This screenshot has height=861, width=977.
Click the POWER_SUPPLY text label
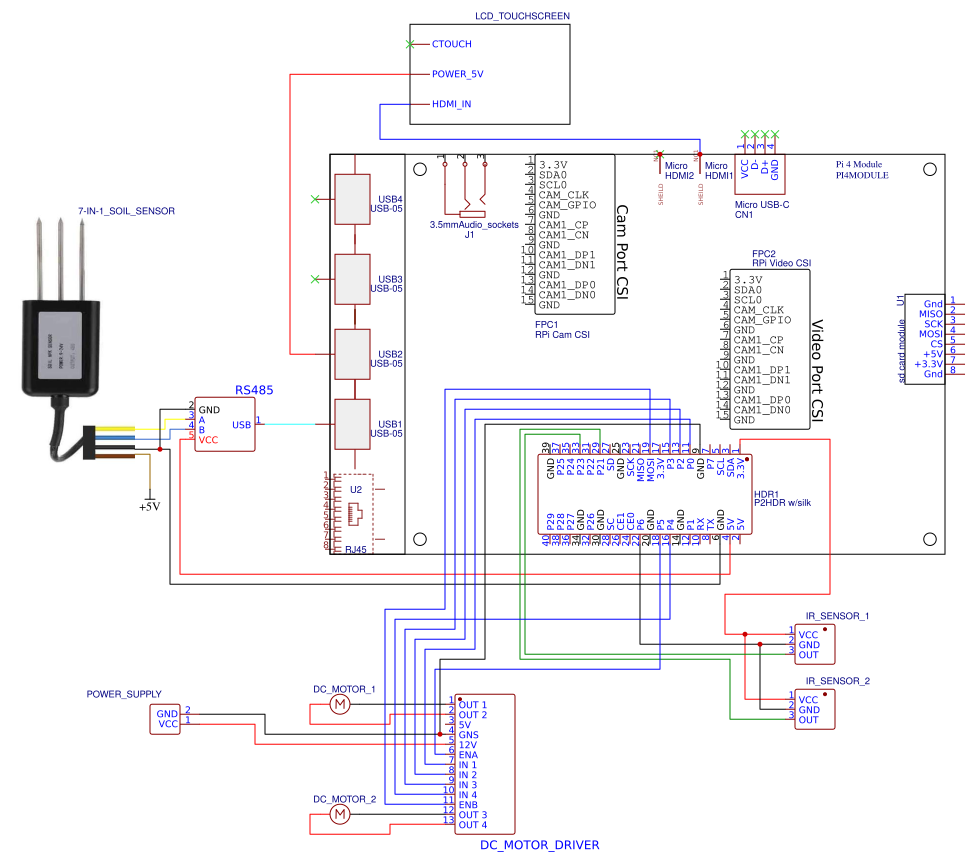[x=124, y=694]
